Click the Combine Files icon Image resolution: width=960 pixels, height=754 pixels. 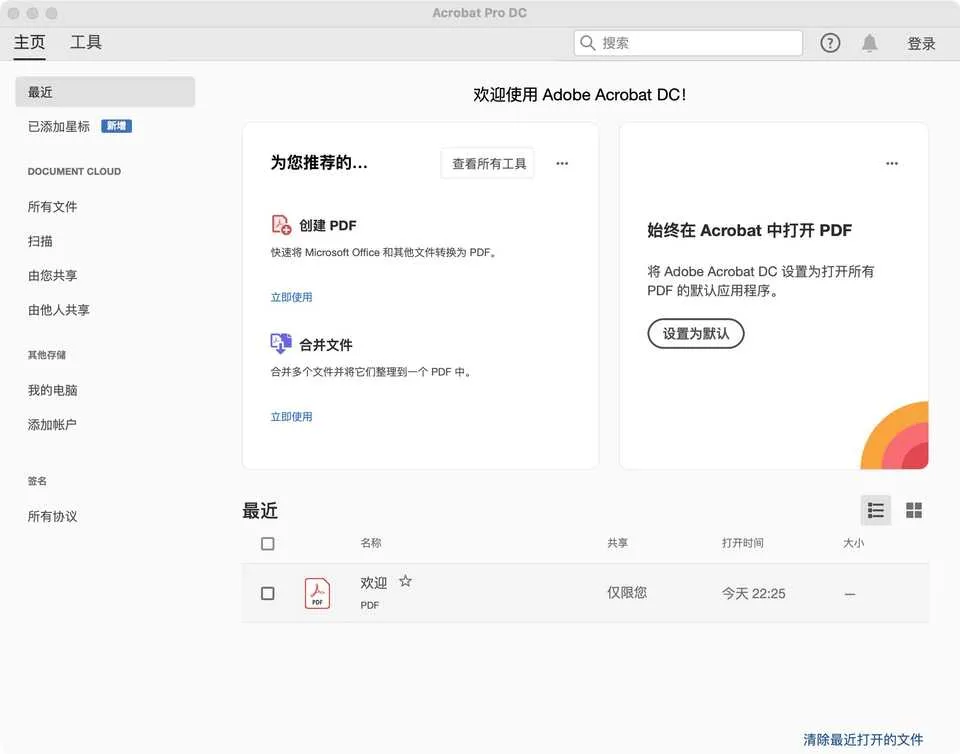280,344
